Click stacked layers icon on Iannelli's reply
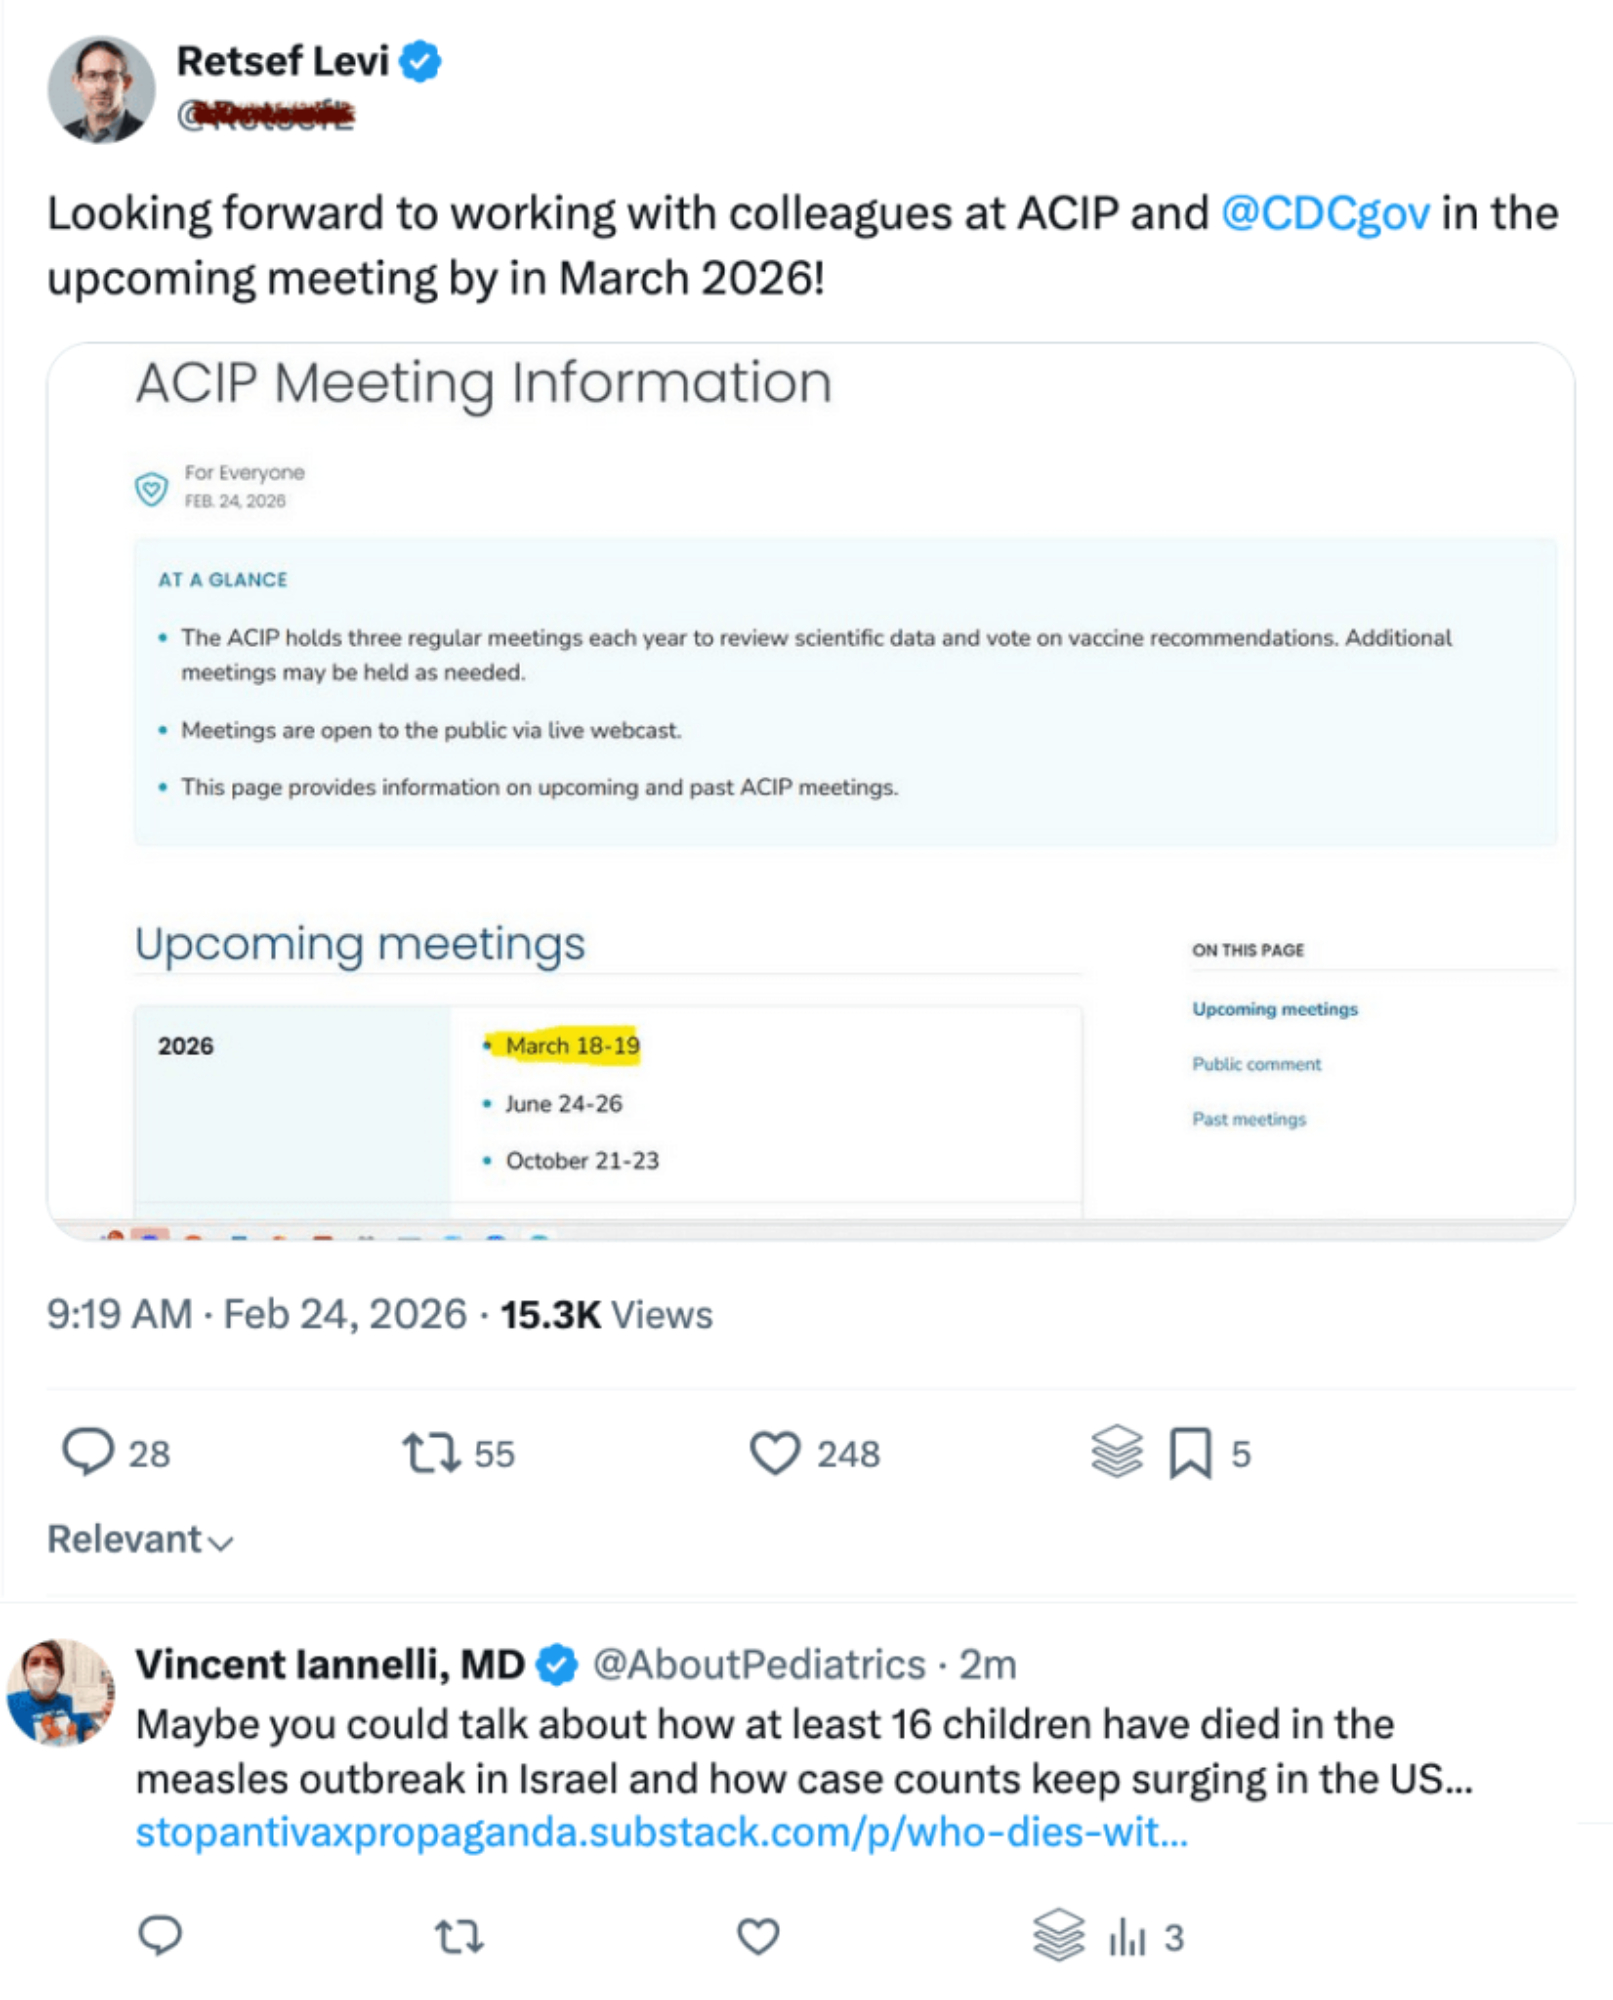The height and width of the screenshot is (2000, 1613). (x=1058, y=1934)
